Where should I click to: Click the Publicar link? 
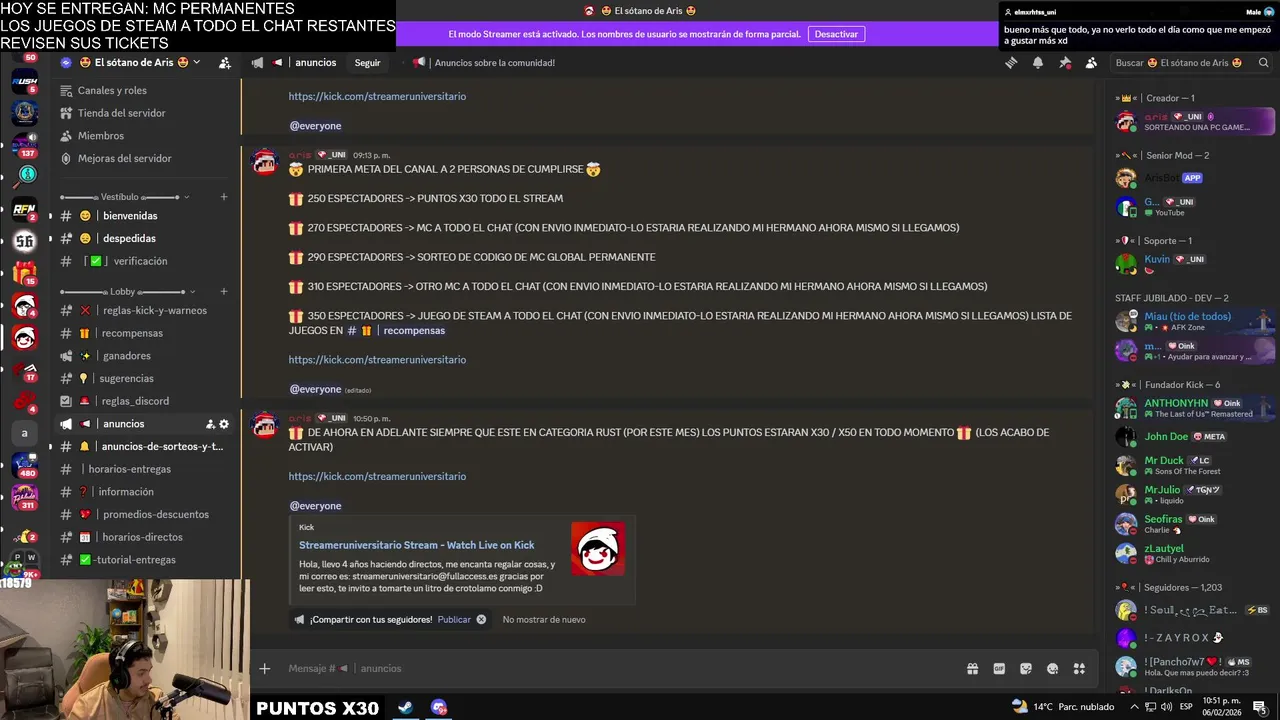click(454, 619)
